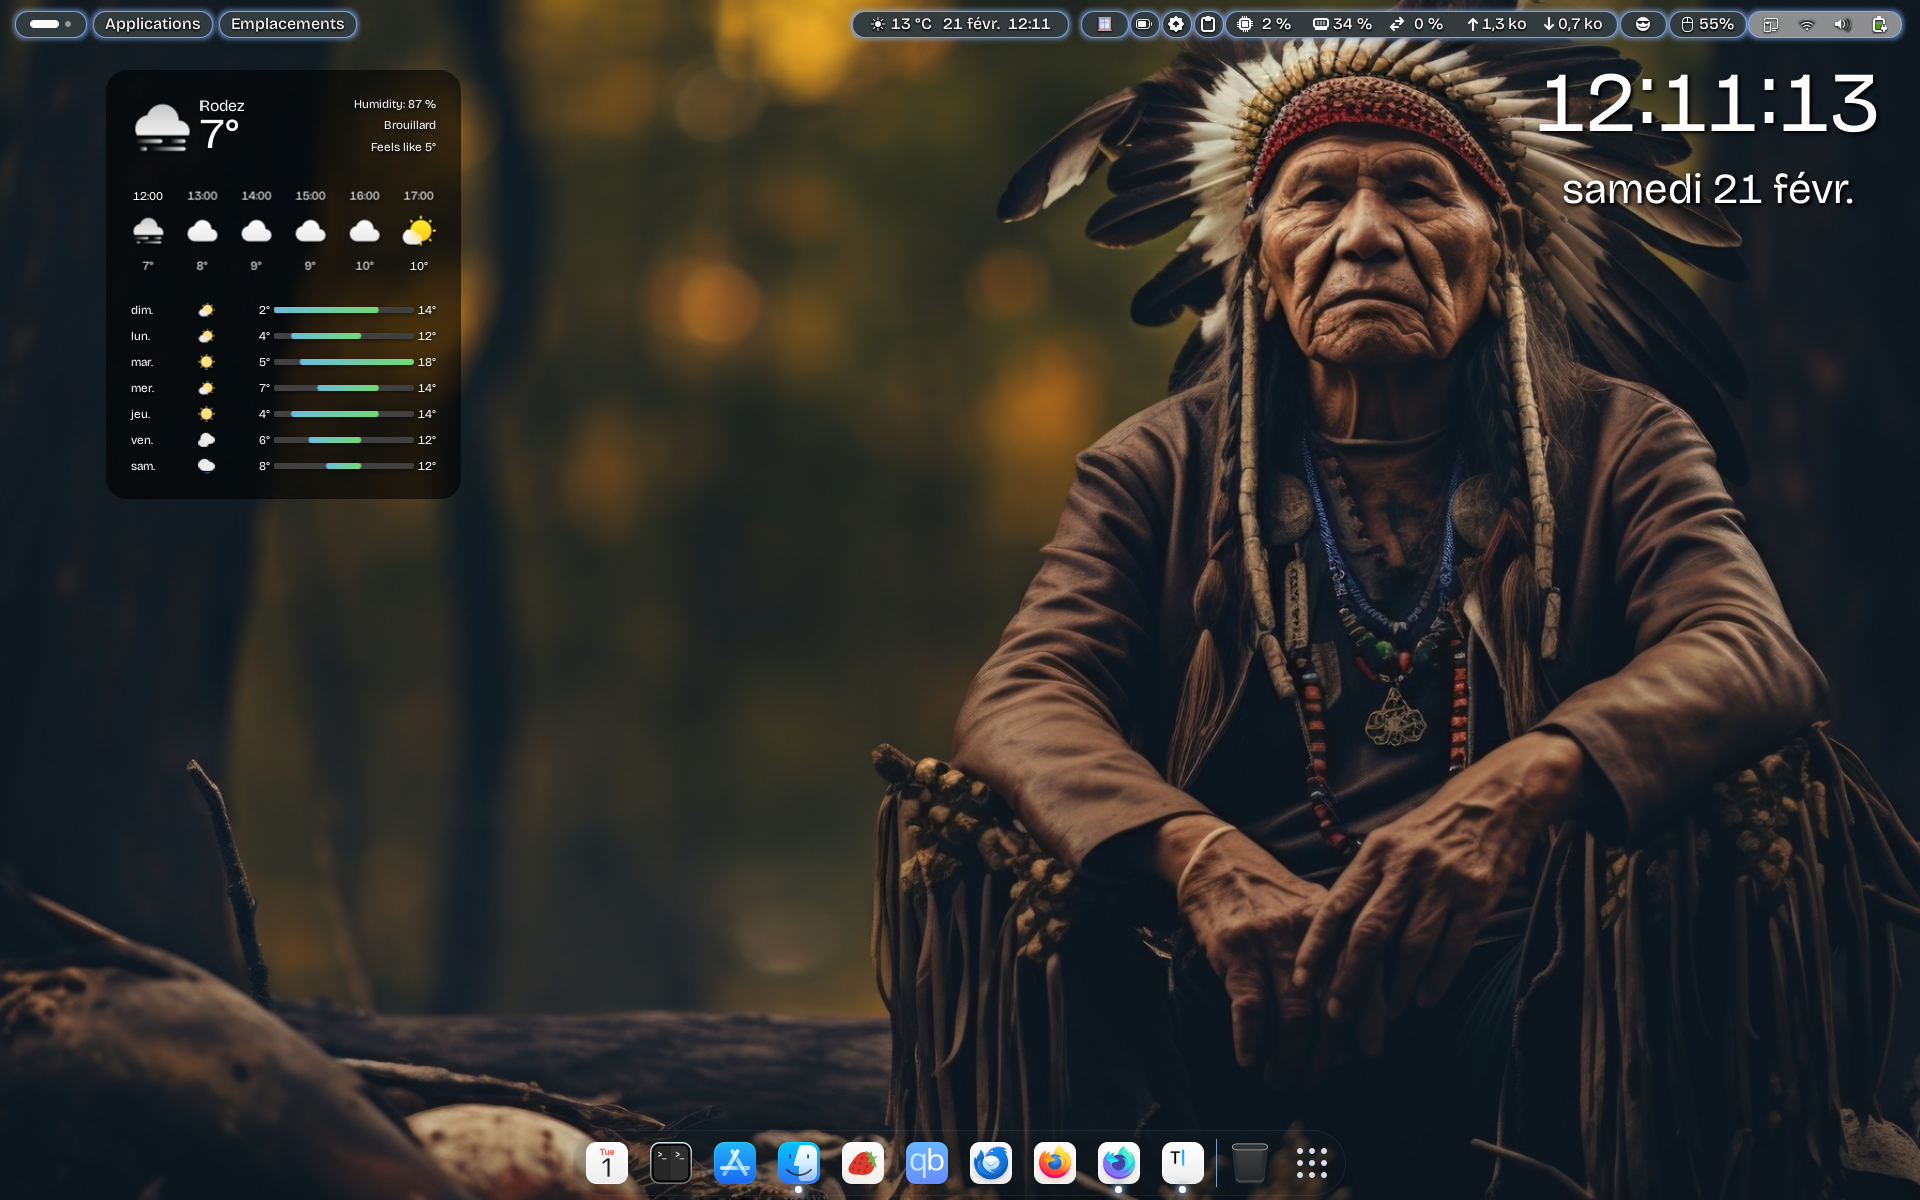Open the Emplacements menu
1920x1200 pixels.
click(x=287, y=24)
